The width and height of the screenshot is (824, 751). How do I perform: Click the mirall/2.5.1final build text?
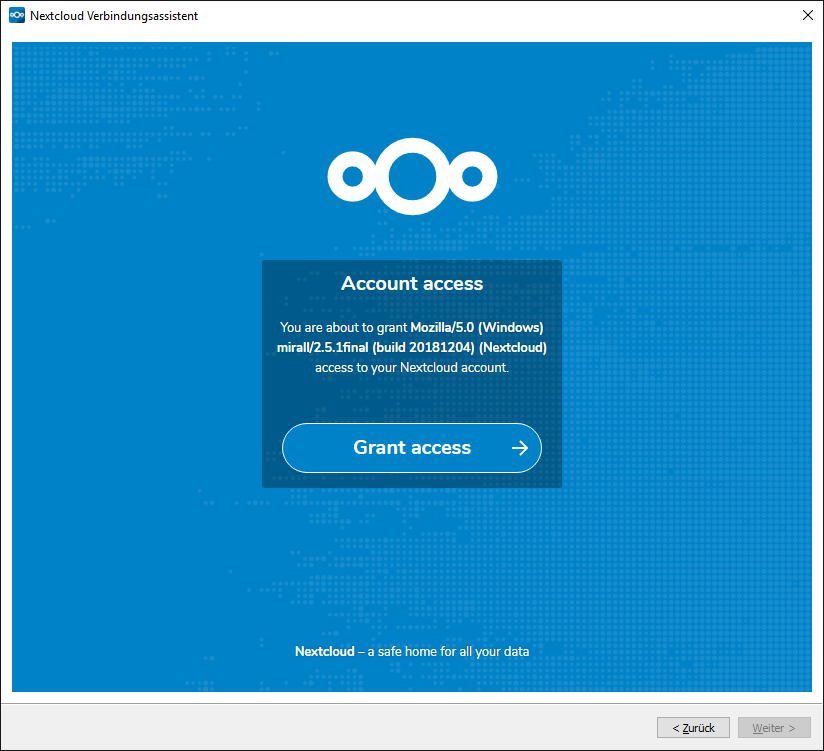[412, 347]
